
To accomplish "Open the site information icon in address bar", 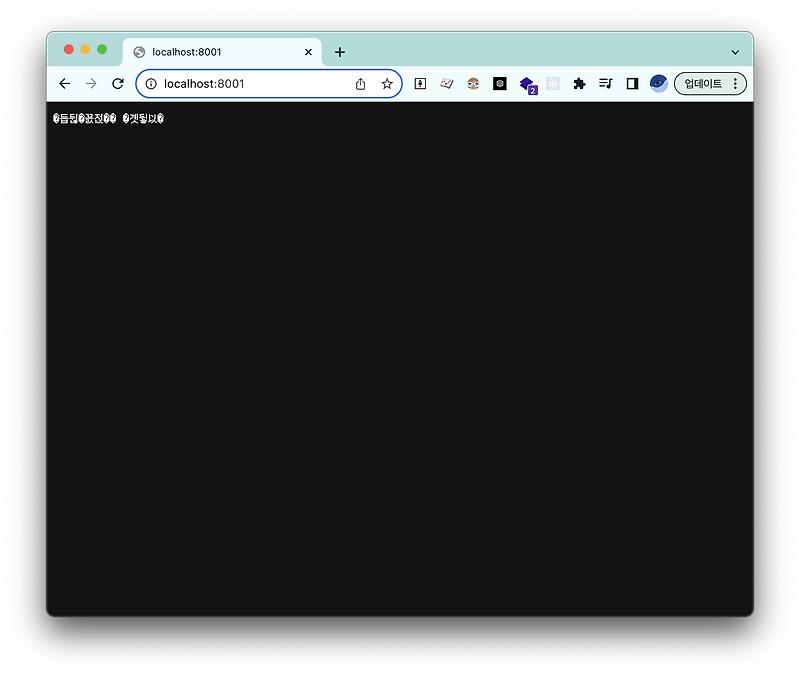I will (151, 84).
